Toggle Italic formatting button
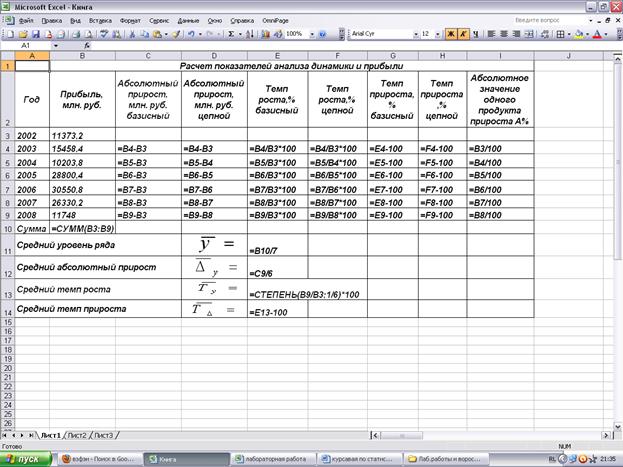The image size is (623, 467). click(x=463, y=34)
